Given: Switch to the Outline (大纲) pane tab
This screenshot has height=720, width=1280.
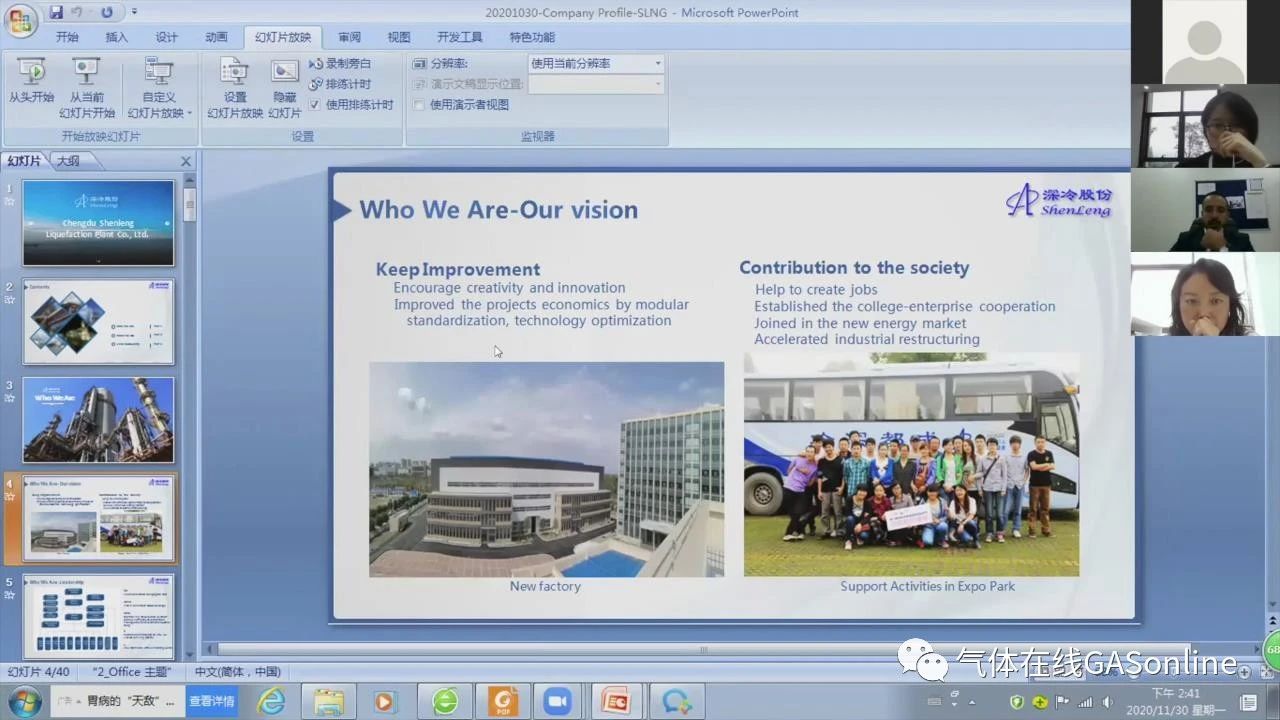Looking at the screenshot, I should pyautogui.click(x=68, y=161).
